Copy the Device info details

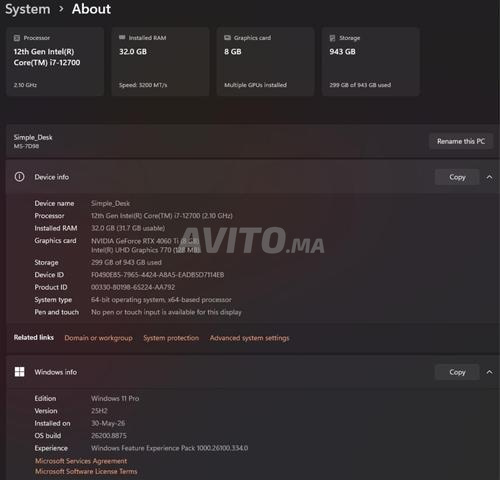pos(457,177)
